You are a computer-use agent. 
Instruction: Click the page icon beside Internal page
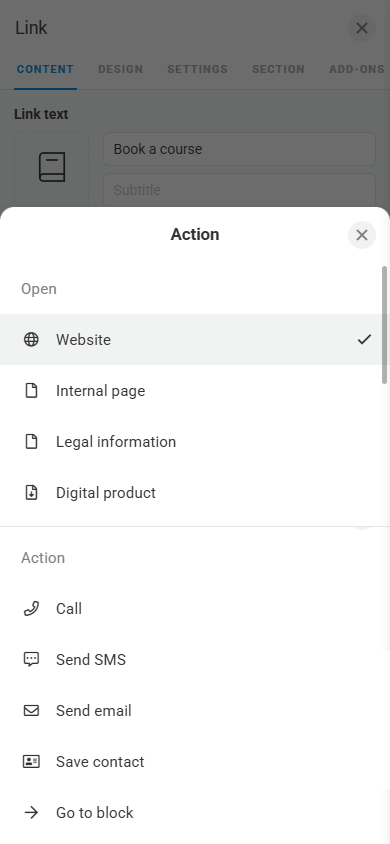31,391
